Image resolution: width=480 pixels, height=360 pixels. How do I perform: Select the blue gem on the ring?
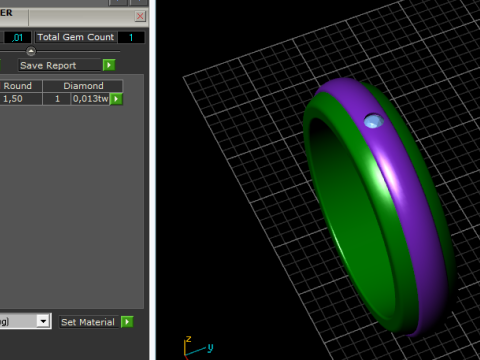click(x=373, y=121)
